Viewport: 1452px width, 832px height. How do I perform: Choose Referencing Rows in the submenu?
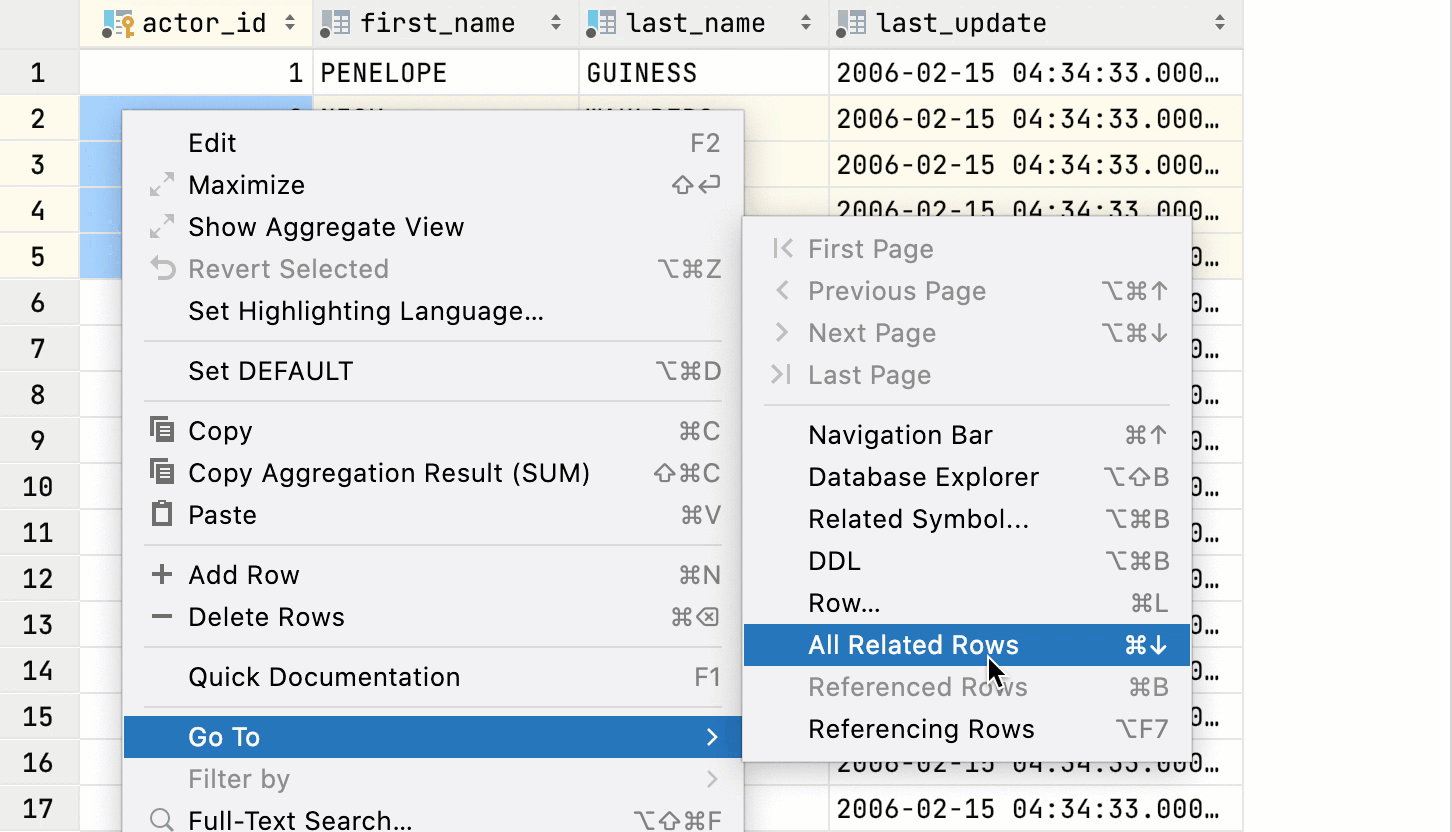tap(920, 729)
